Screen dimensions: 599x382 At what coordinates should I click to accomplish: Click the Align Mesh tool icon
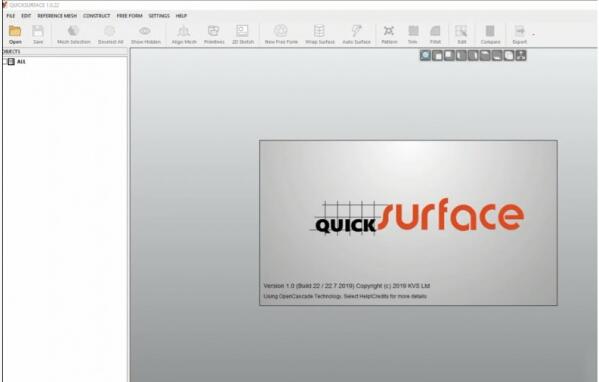point(184,31)
